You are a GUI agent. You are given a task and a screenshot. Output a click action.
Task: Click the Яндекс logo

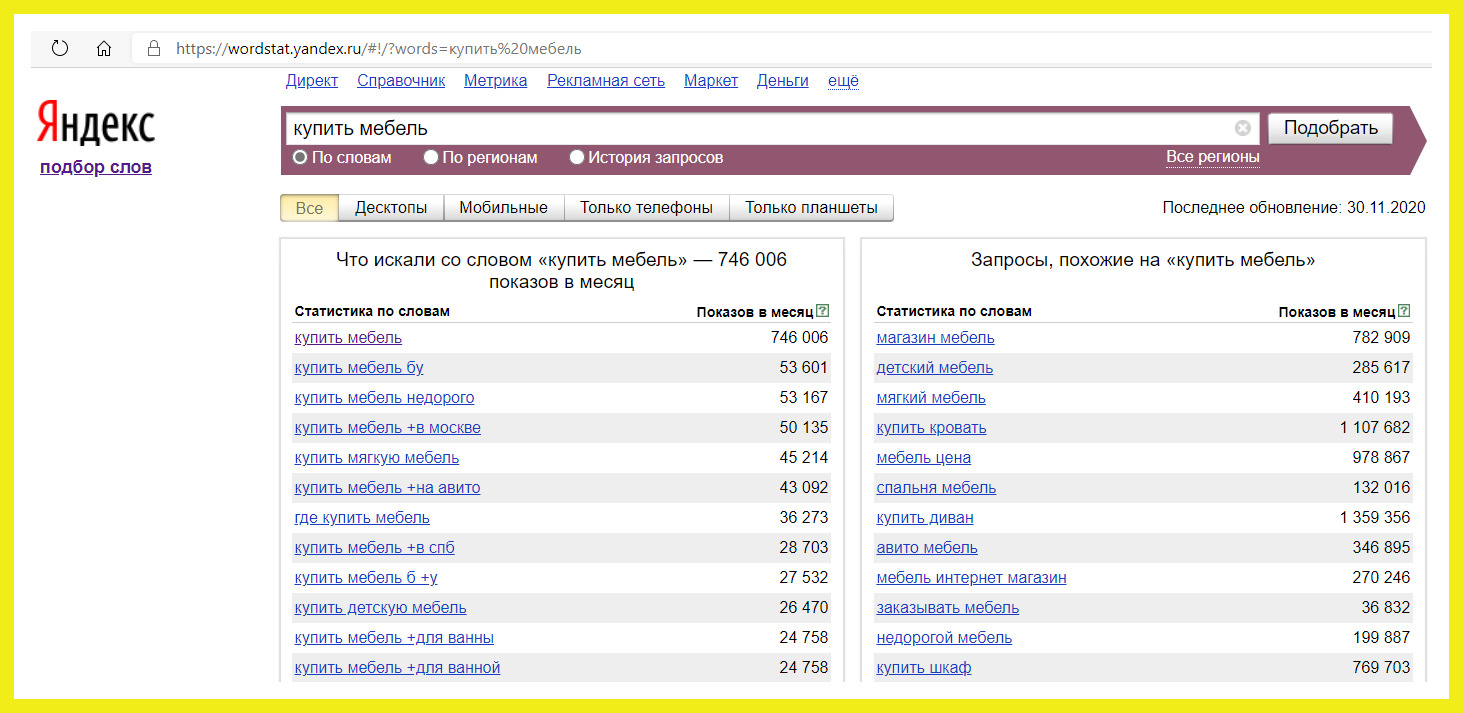coord(96,125)
